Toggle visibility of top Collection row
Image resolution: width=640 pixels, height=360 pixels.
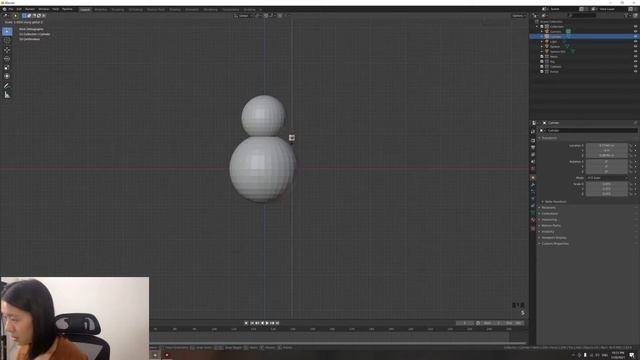click(636, 26)
